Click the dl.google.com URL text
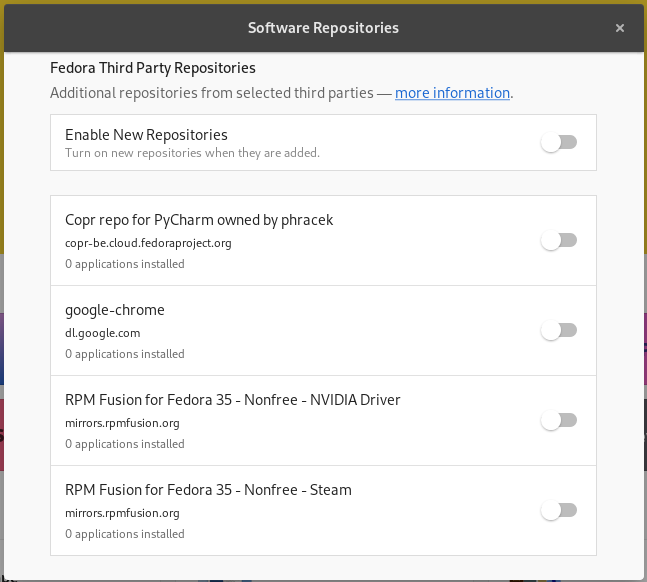This screenshot has width=647, height=582. coord(103,333)
